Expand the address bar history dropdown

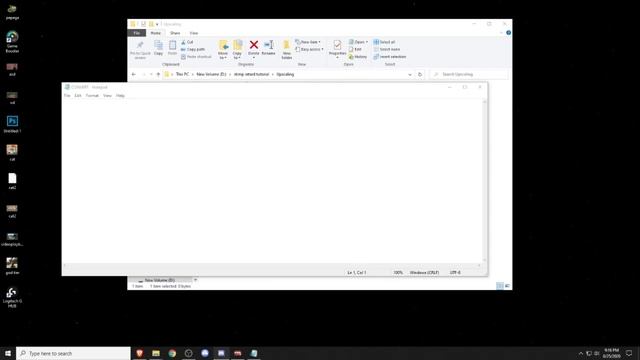point(410,75)
